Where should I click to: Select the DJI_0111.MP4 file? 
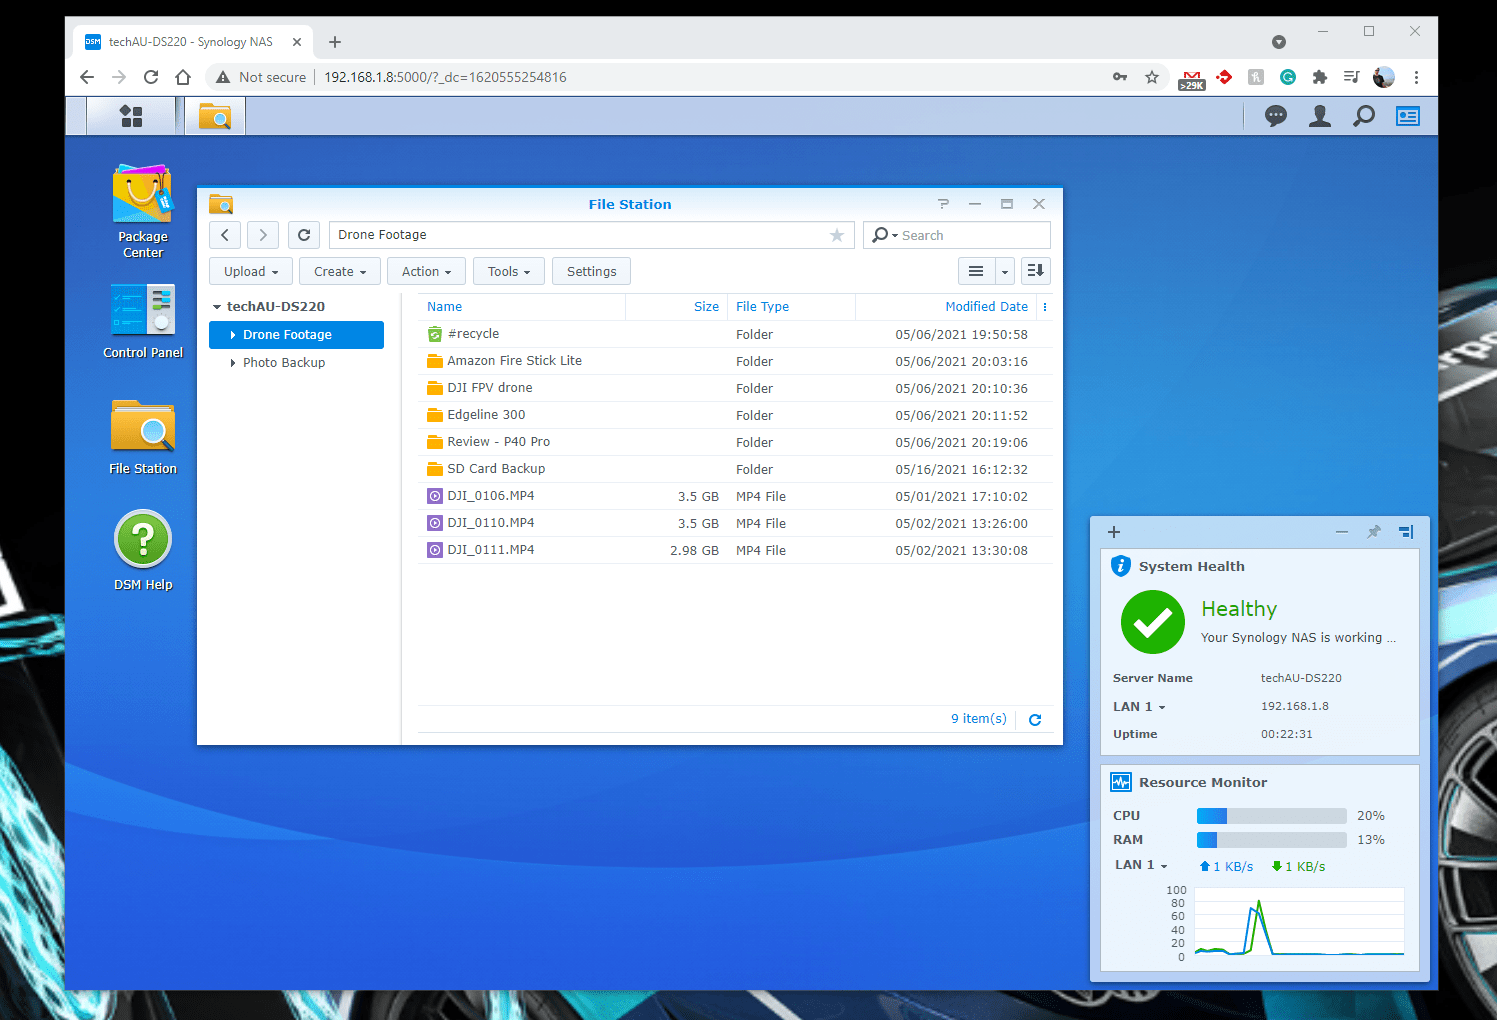point(735,550)
